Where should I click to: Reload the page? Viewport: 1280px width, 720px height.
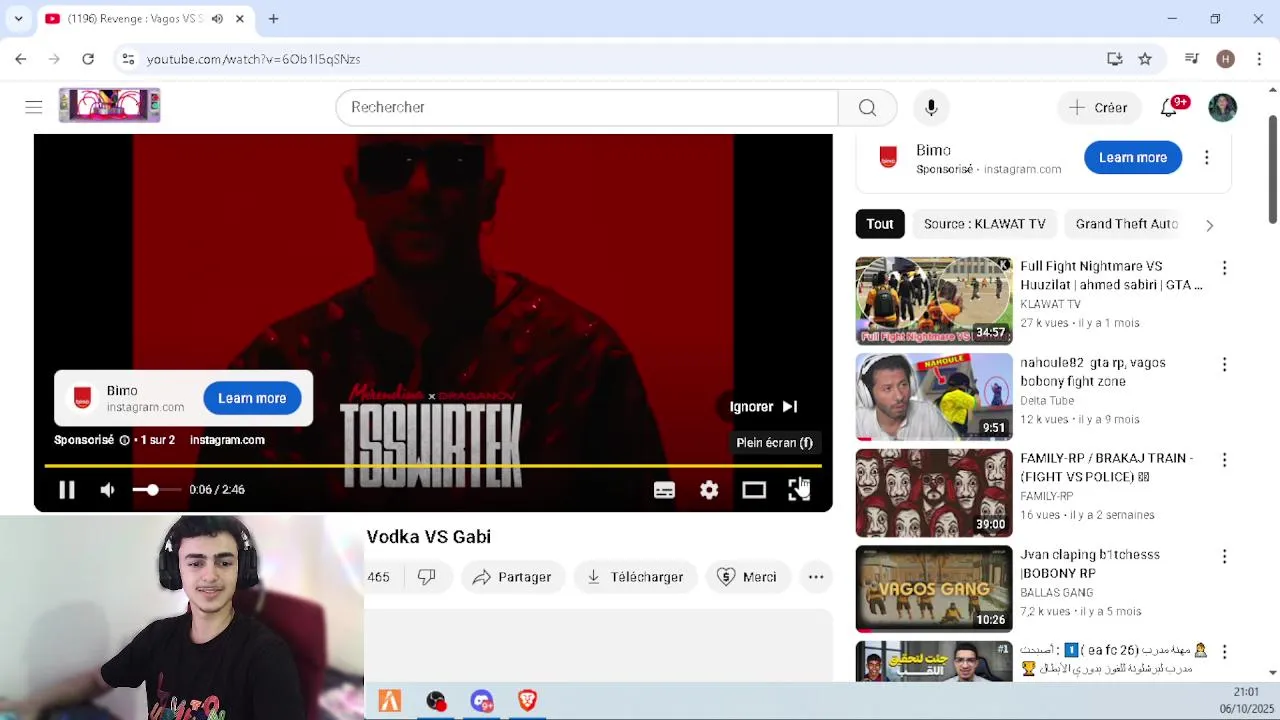click(x=88, y=59)
